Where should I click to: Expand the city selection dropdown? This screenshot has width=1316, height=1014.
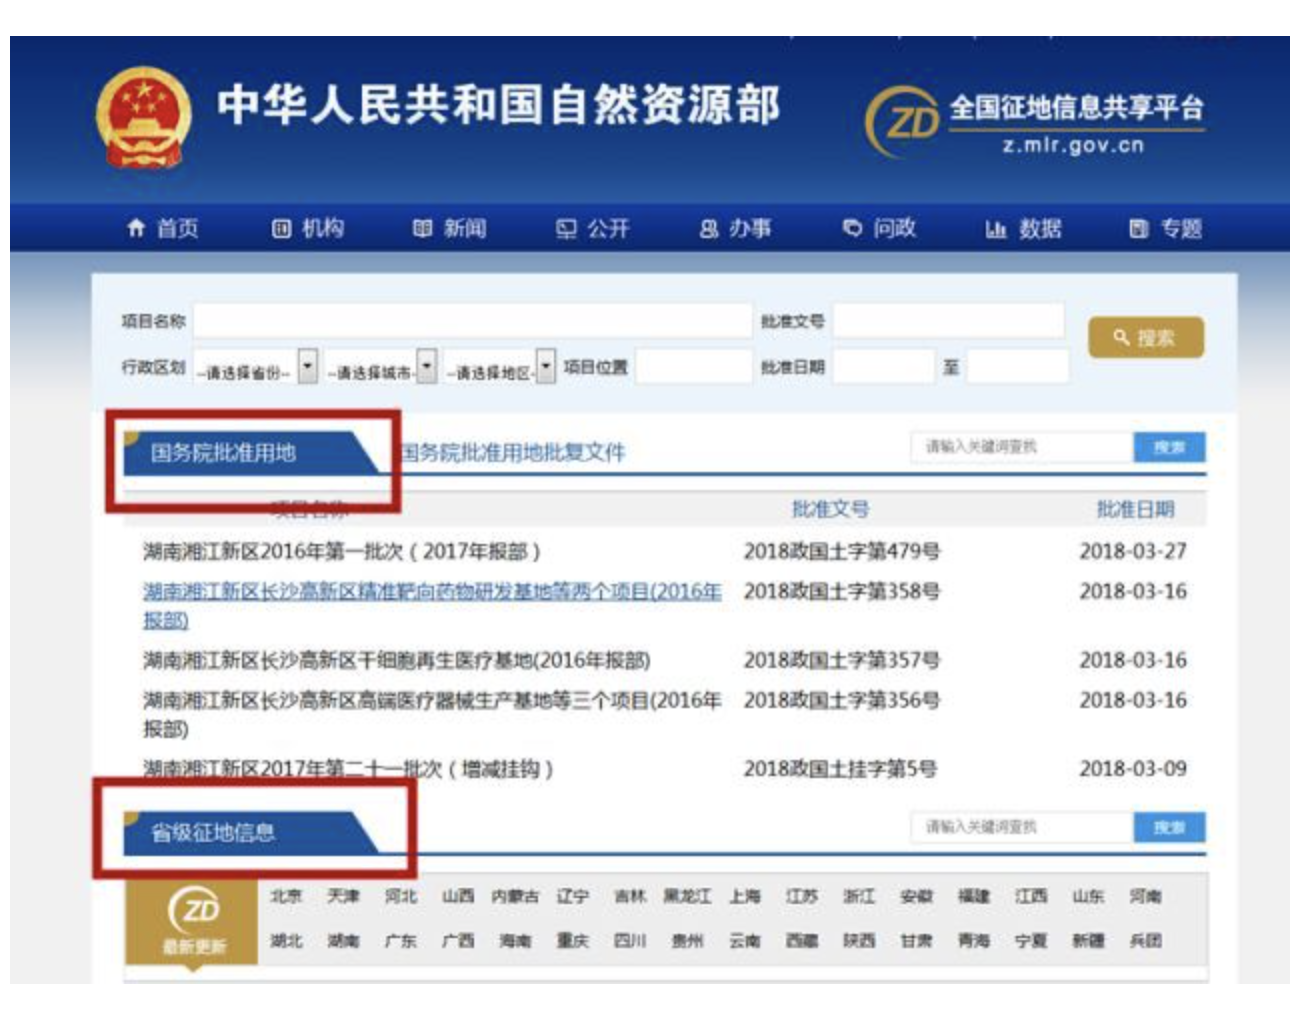point(427,367)
